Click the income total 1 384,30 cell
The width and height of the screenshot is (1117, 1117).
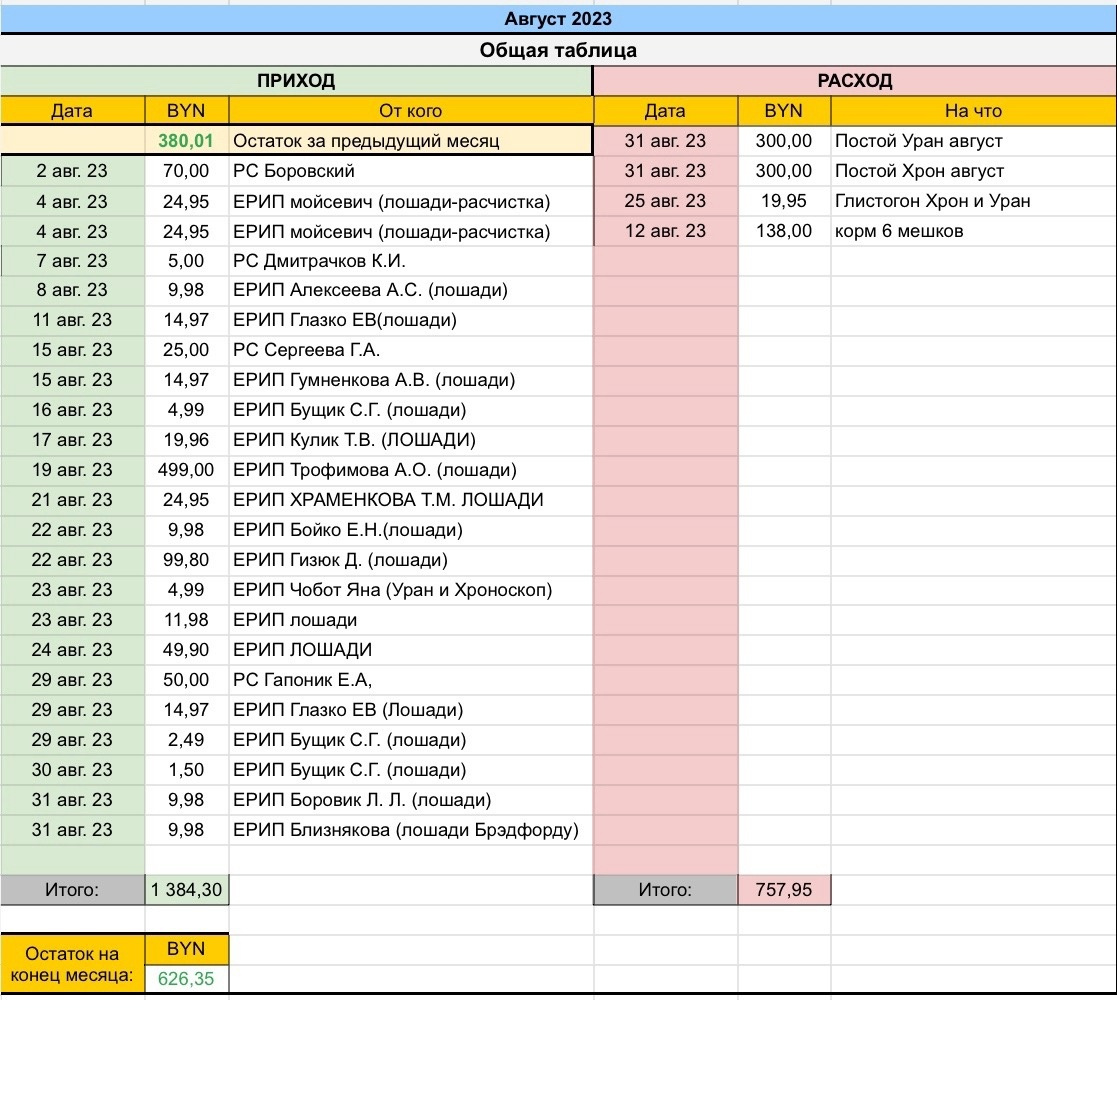[186, 890]
